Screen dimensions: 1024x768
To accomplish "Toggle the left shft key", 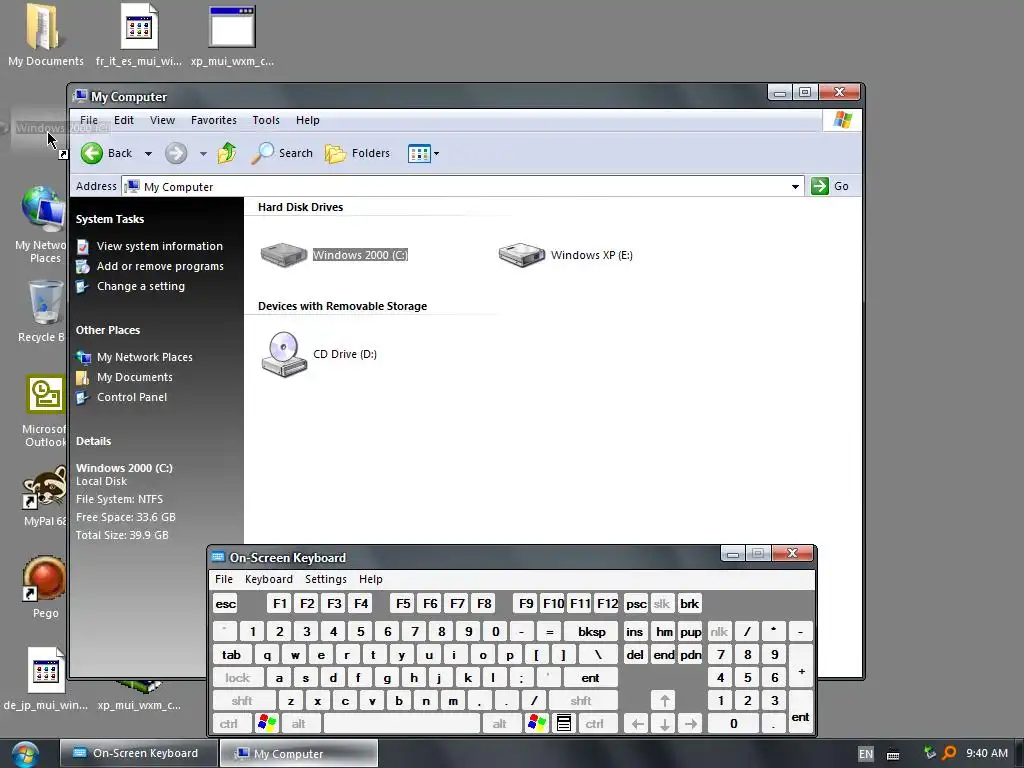I will pyautogui.click(x=242, y=701).
